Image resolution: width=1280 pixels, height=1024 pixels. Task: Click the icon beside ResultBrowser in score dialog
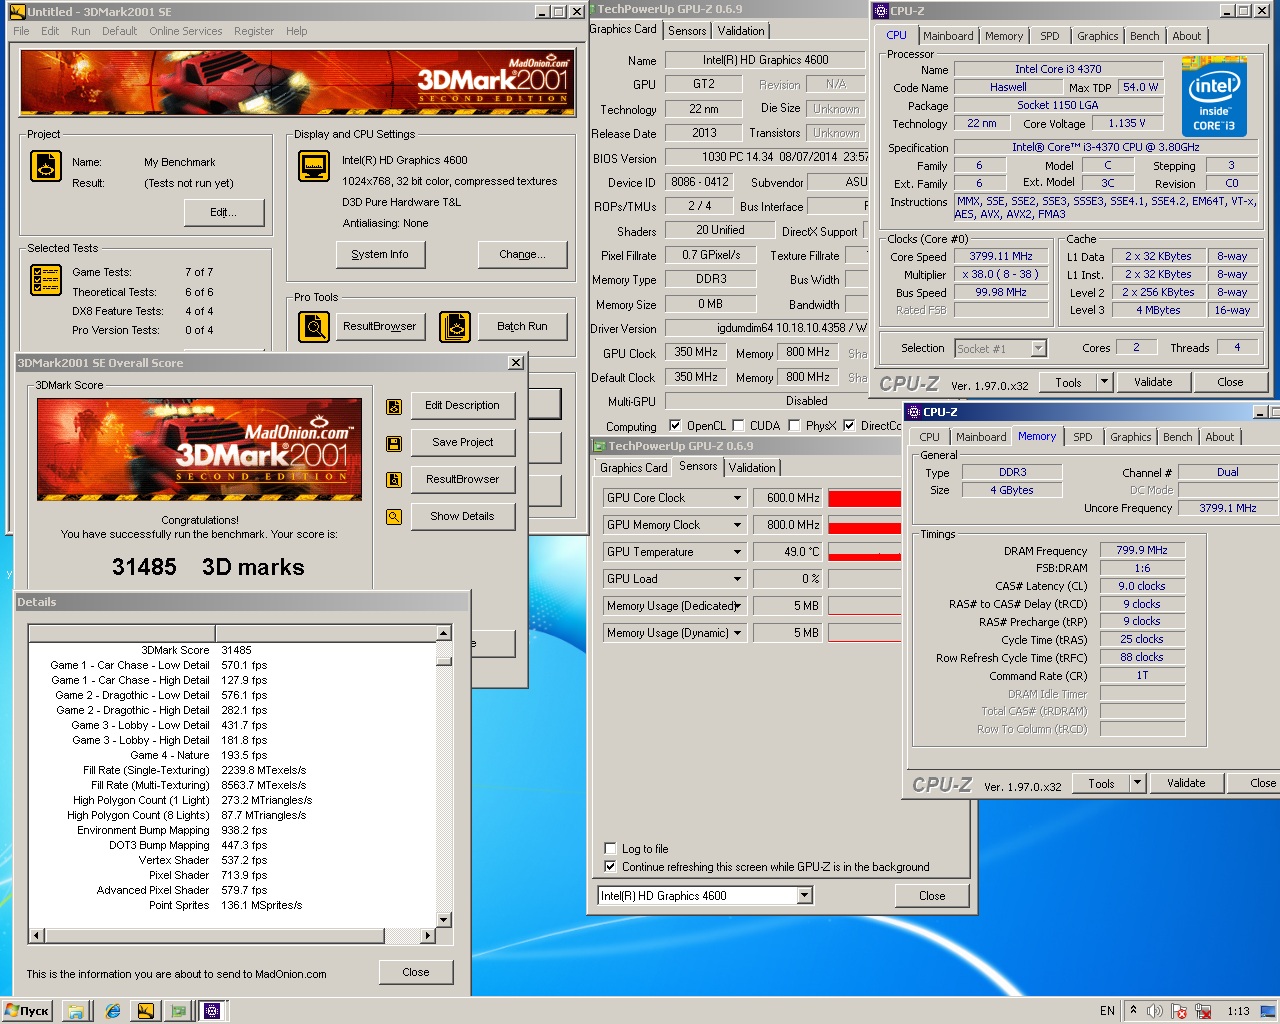click(394, 480)
